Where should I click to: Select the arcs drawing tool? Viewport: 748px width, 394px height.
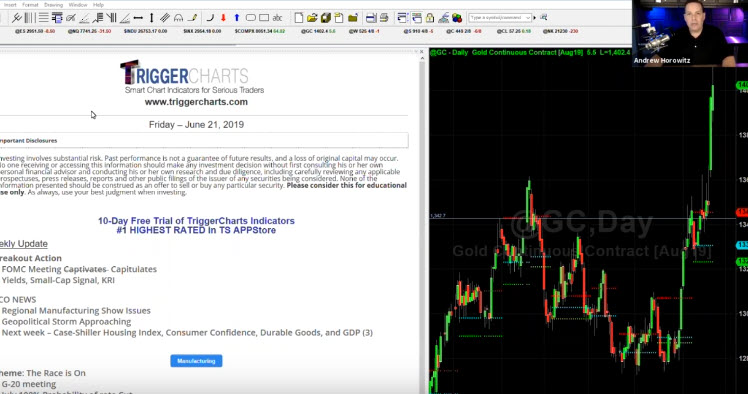click(x=178, y=18)
